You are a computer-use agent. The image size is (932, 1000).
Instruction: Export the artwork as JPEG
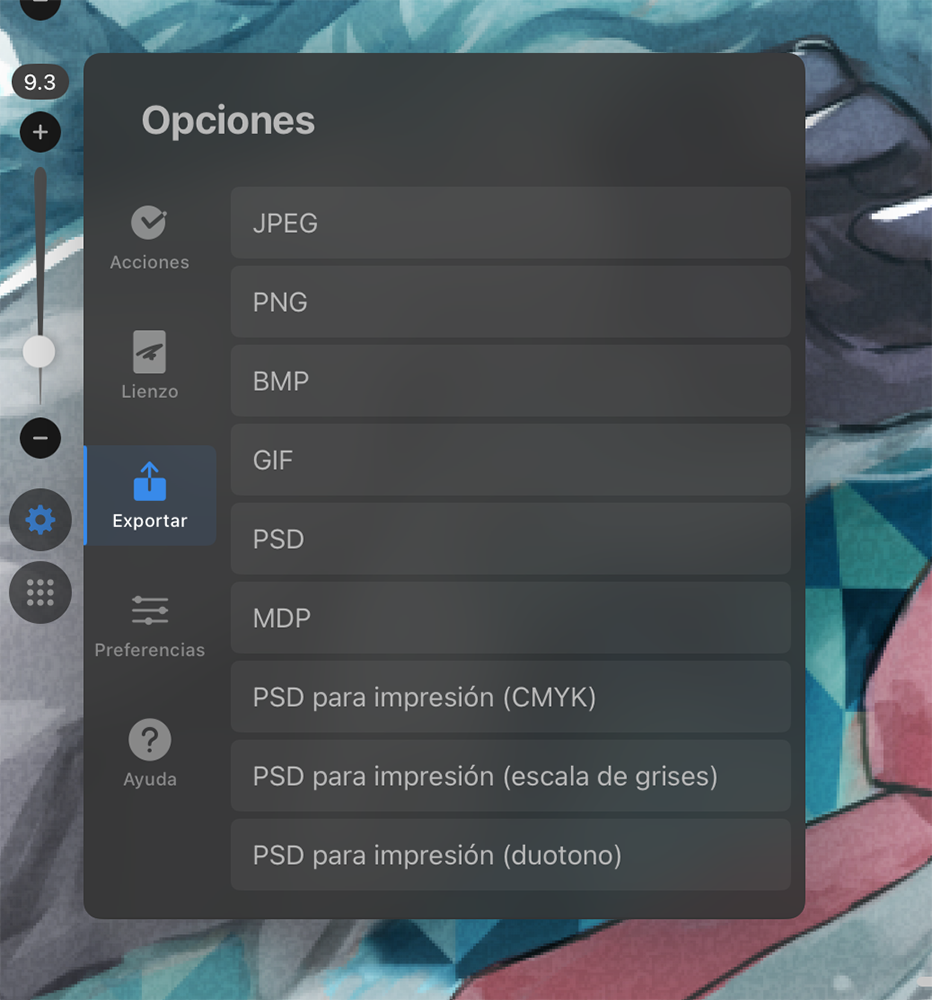click(510, 223)
